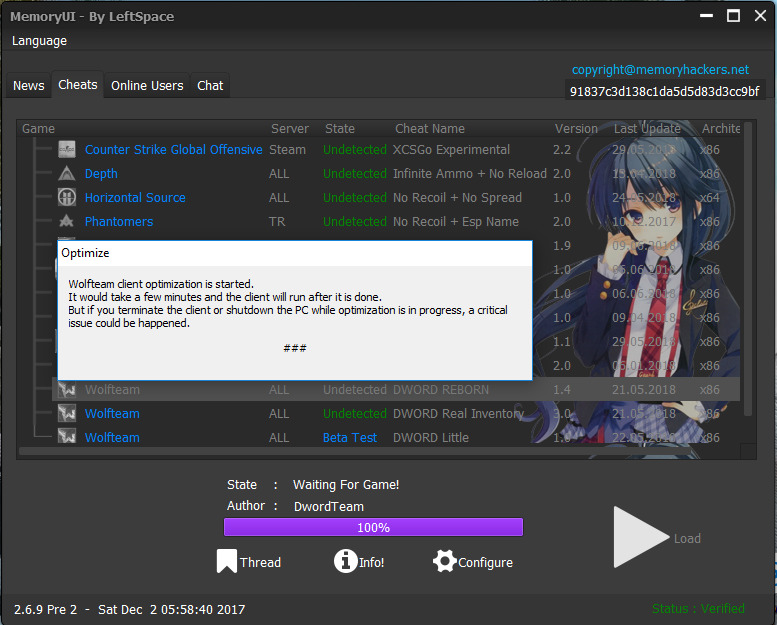The image size is (777, 625).
Task: Select highlighted Wolfteam DWORD REBORN row
Action: pyautogui.click(x=396, y=390)
